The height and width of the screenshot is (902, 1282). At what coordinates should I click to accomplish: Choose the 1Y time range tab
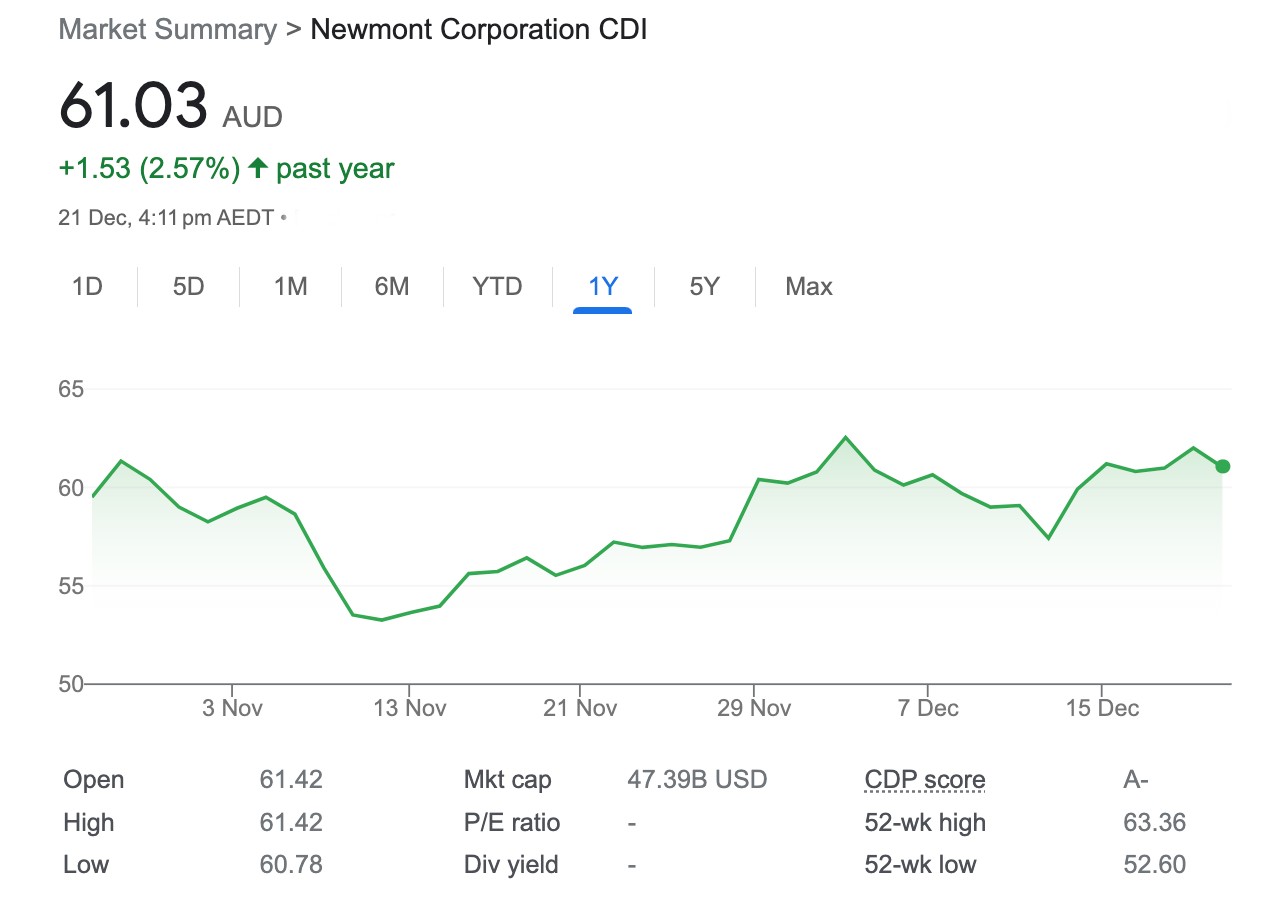pyautogui.click(x=603, y=287)
